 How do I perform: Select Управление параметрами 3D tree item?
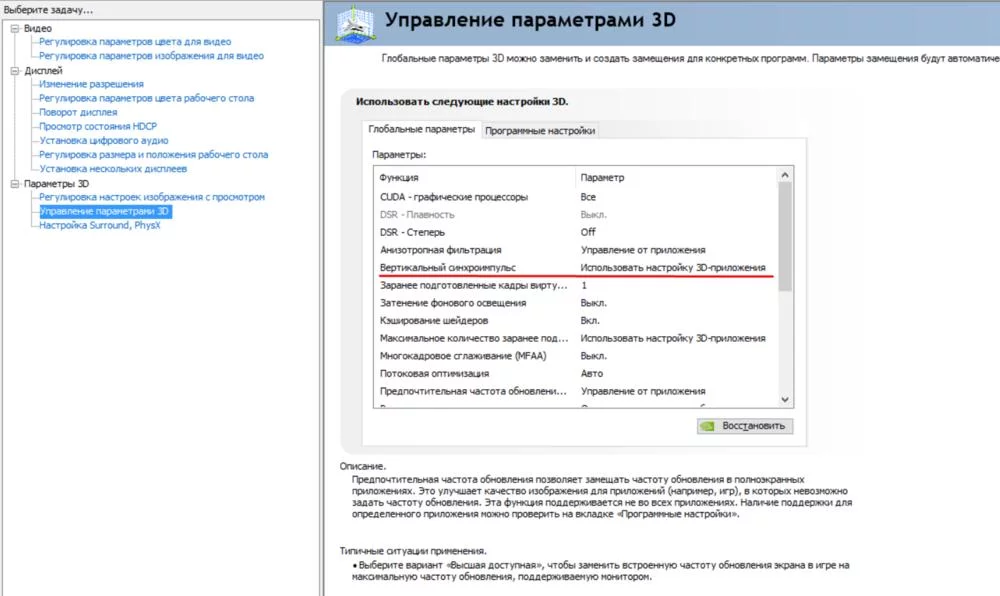pos(105,211)
